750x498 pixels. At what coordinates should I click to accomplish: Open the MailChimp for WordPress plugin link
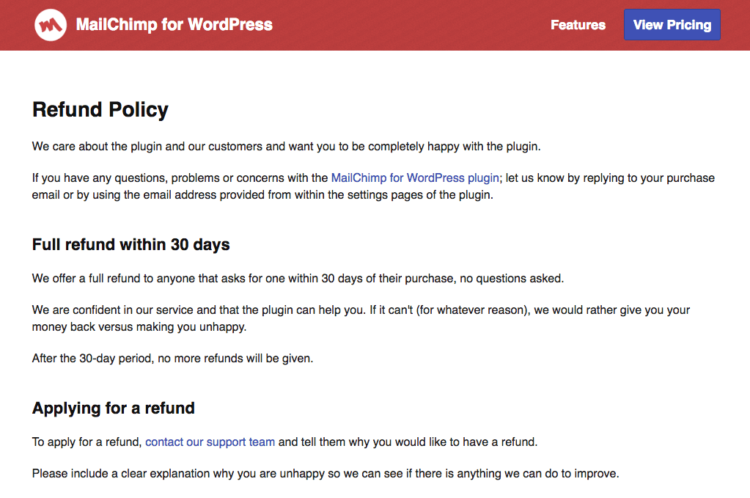[x=415, y=178]
